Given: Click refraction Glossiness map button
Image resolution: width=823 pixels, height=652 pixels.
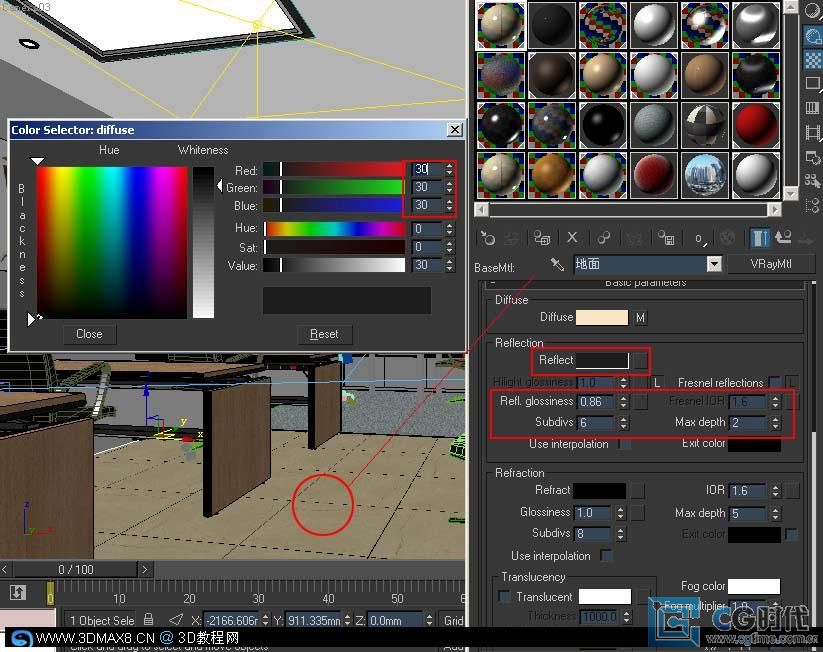Looking at the screenshot, I should pyautogui.click(x=637, y=512).
